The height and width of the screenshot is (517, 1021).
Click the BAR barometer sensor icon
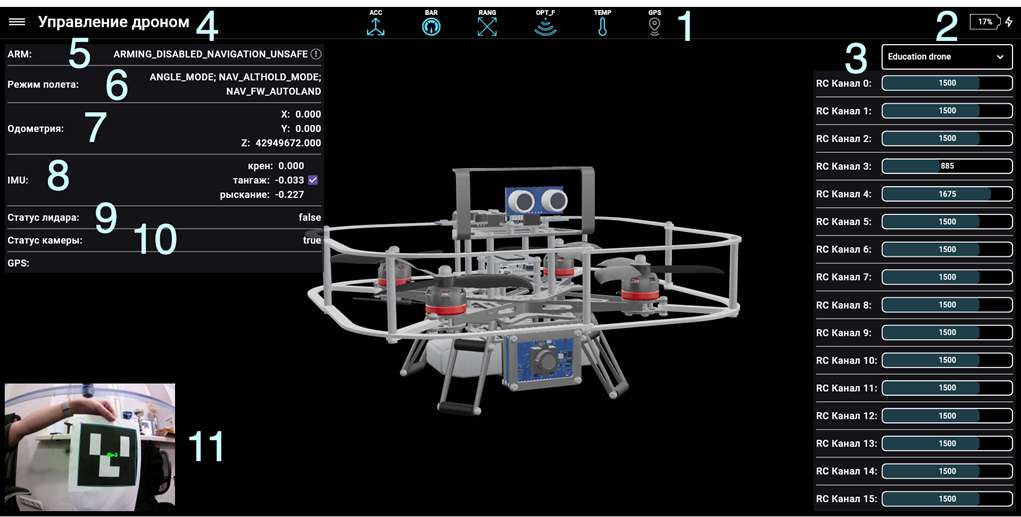[x=431, y=26]
